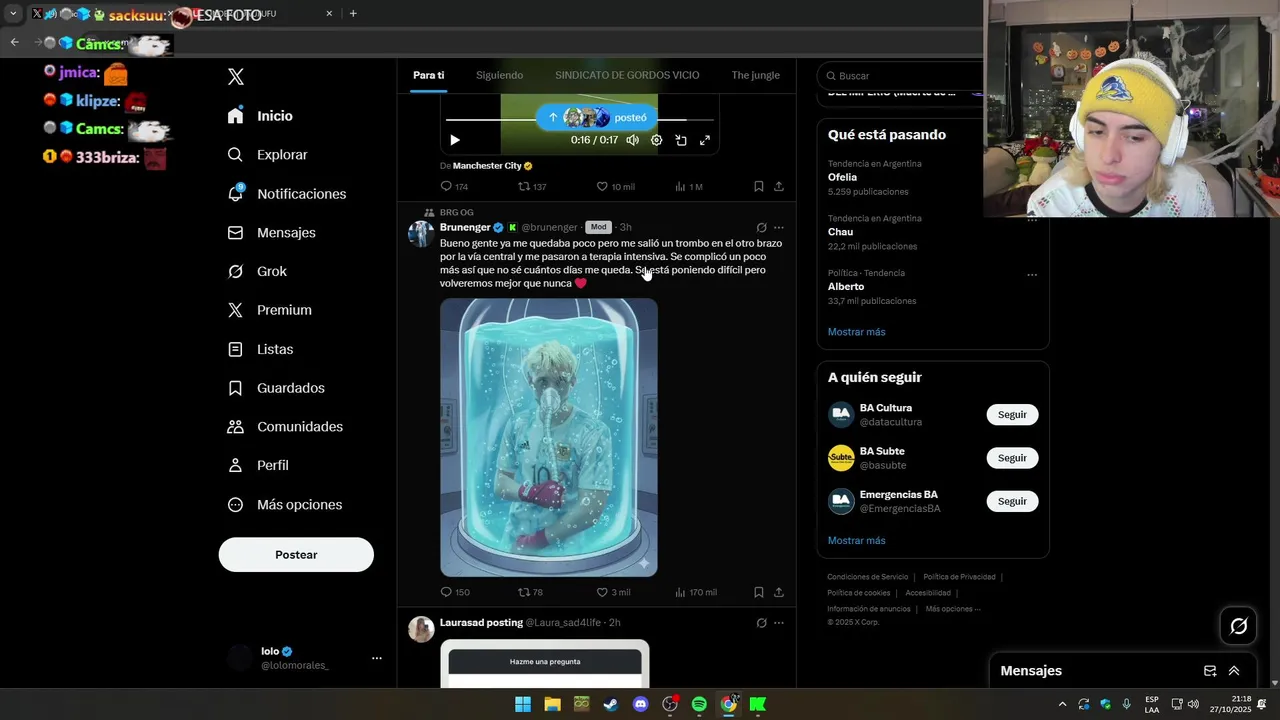Compose new message in Mensajes drawer
Screen dimensions: 1280x720
[x=1210, y=671]
